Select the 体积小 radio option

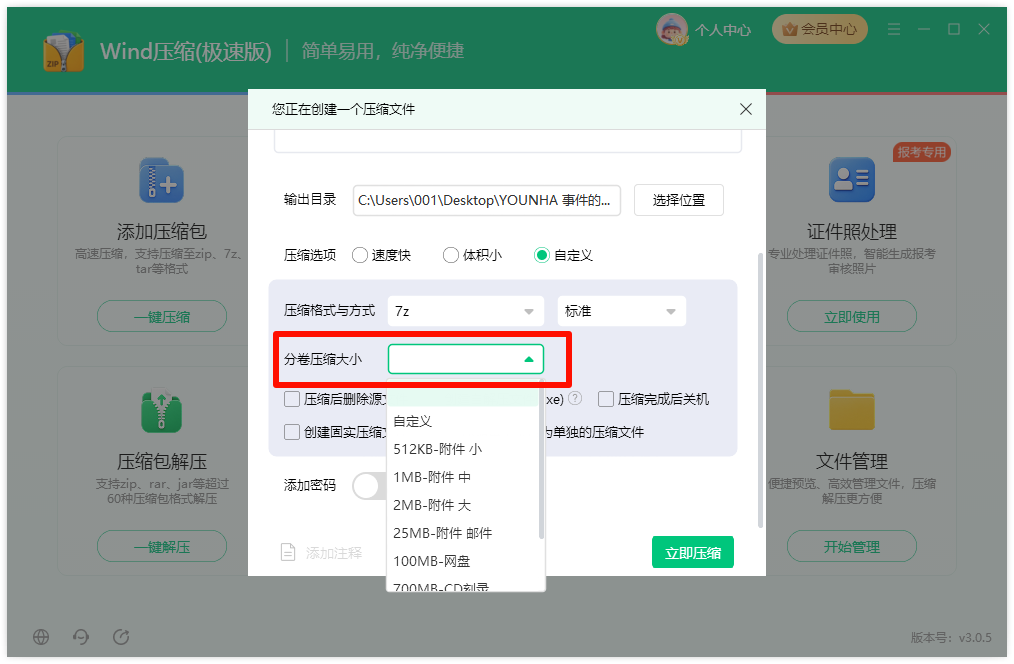pyautogui.click(x=450, y=255)
